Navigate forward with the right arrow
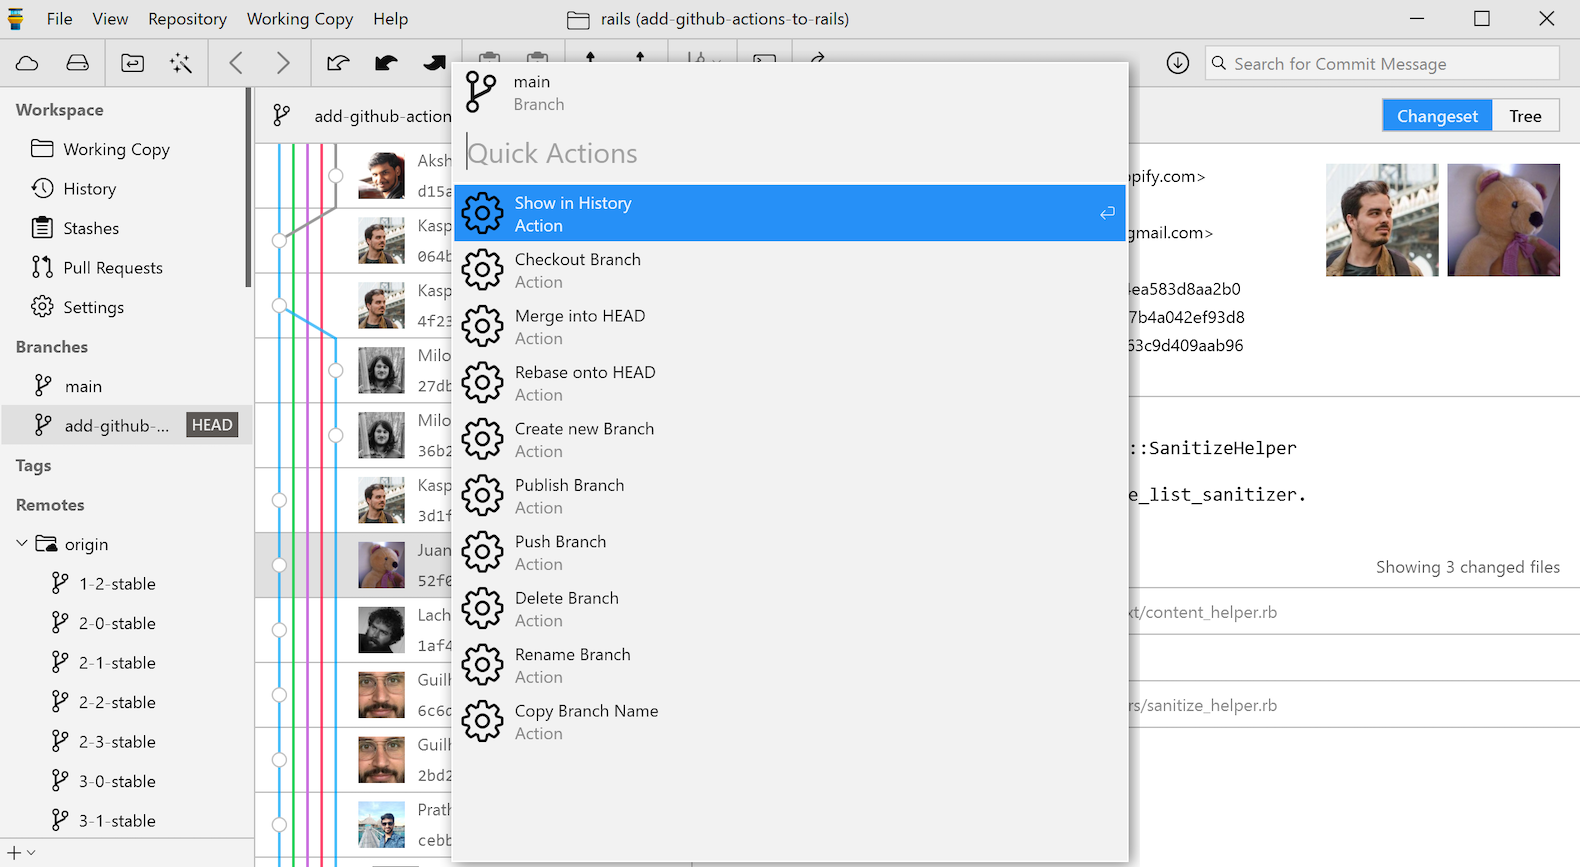Image resolution: width=1580 pixels, height=867 pixels. pyautogui.click(x=283, y=64)
